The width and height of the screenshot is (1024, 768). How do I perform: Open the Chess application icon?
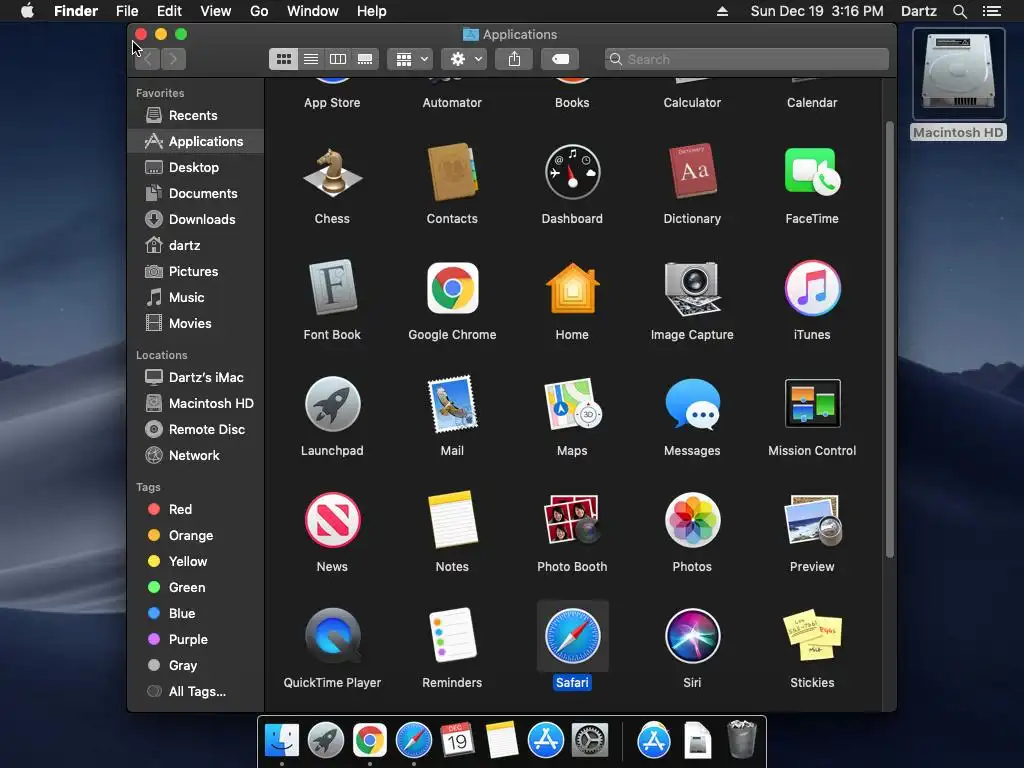coord(332,172)
